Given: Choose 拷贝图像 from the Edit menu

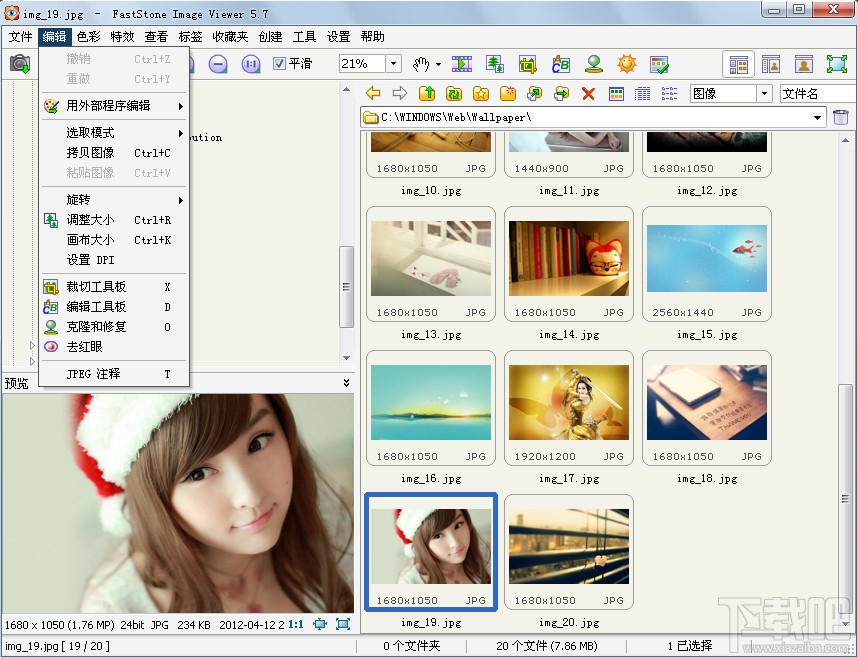Looking at the screenshot, I should pos(90,153).
